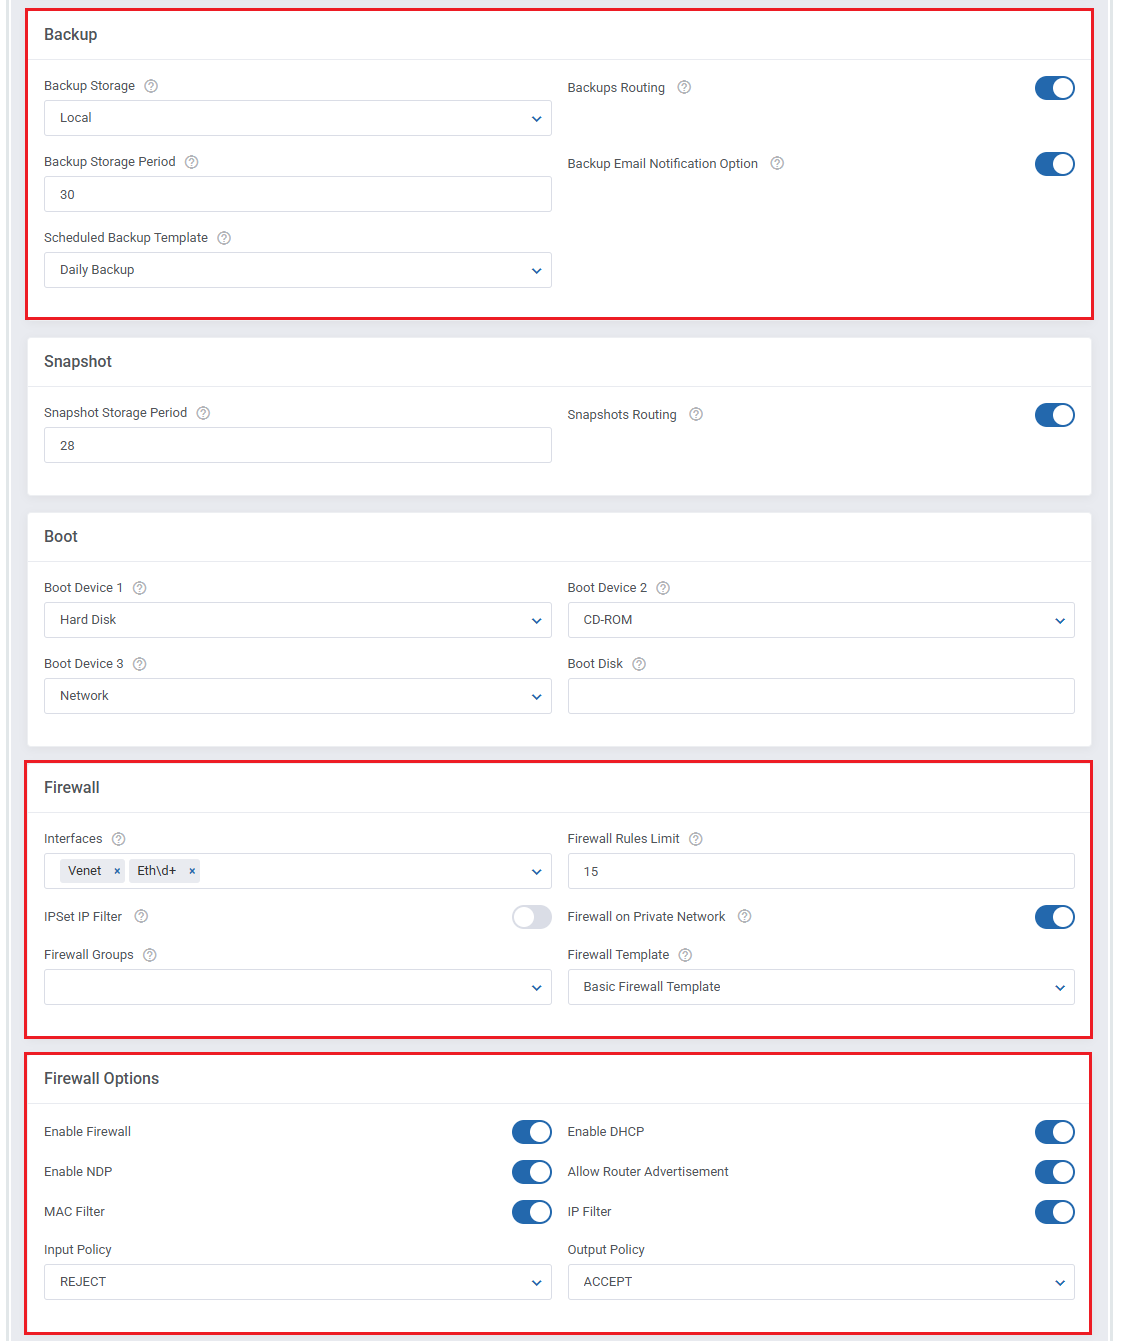Screen dimensions: 1121x1341
Task: Click the empty Boot Disk input field
Action: click(821, 696)
